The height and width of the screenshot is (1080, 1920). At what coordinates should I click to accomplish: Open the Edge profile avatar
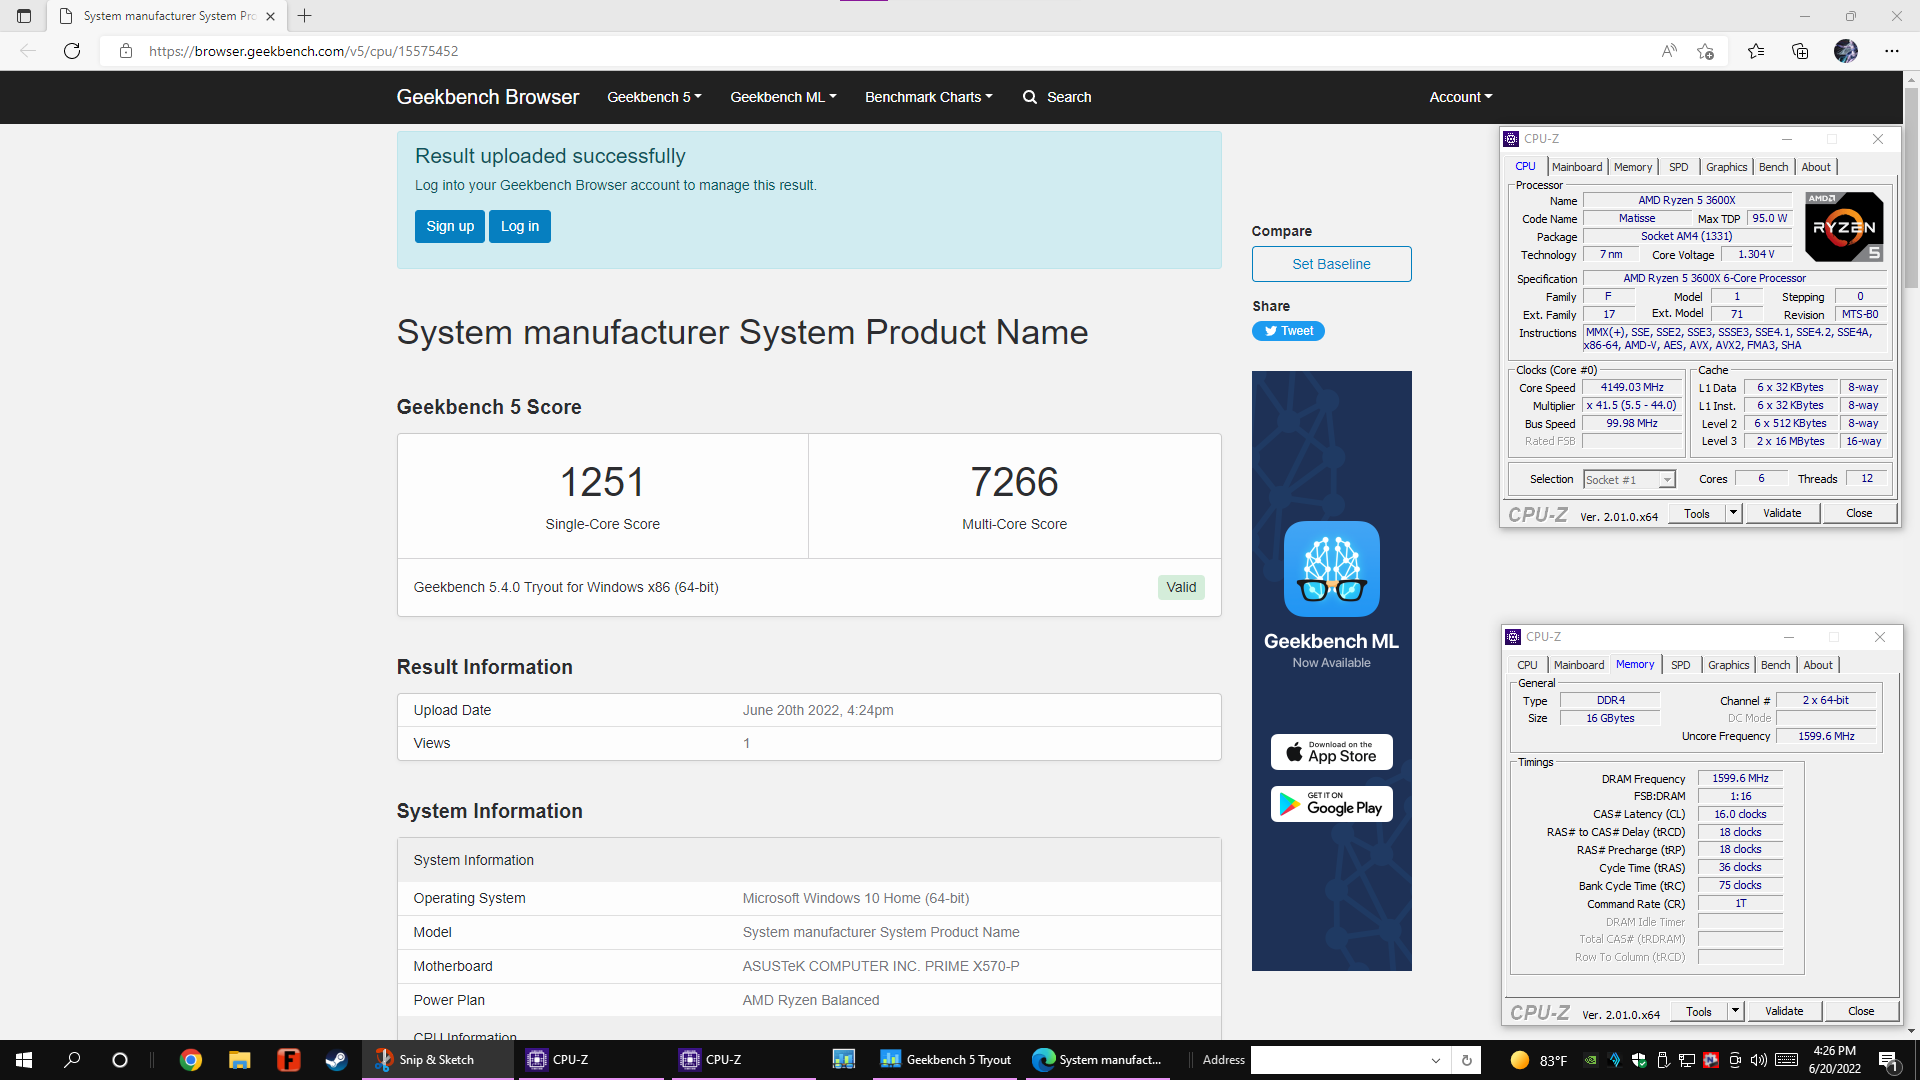[x=1846, y=51]
